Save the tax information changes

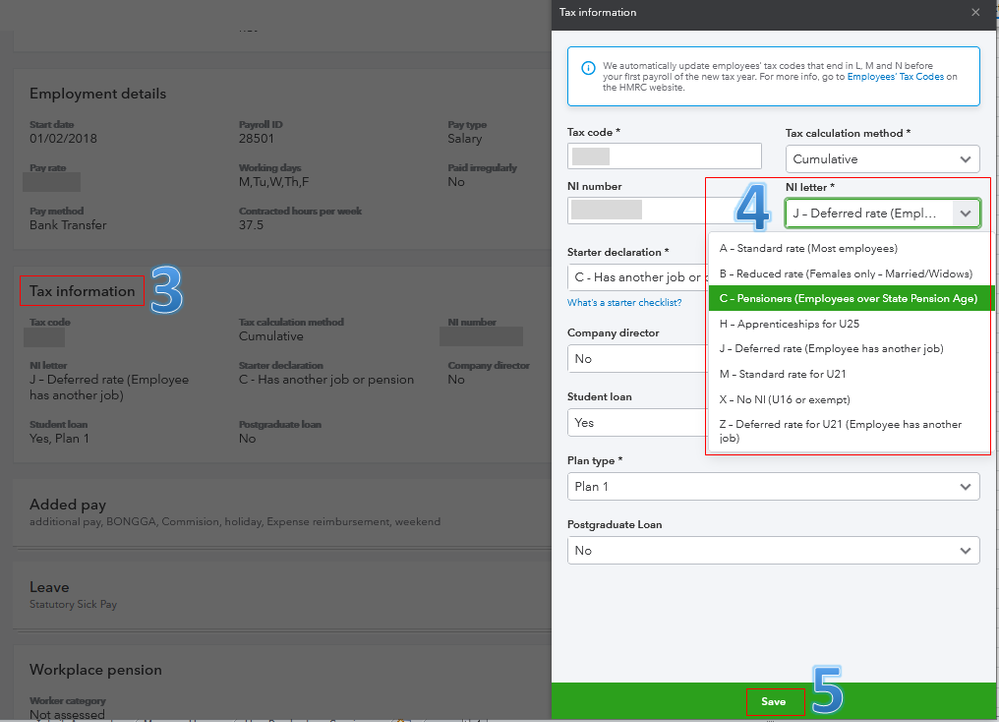click(x=773, y=701)
